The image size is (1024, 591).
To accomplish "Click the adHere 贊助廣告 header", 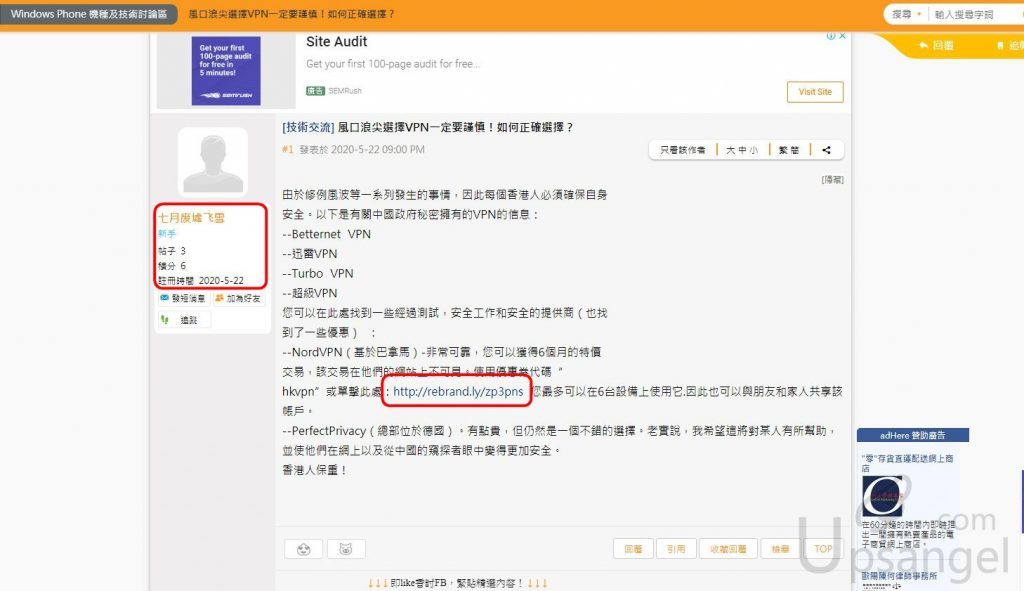I will [912, 435].
